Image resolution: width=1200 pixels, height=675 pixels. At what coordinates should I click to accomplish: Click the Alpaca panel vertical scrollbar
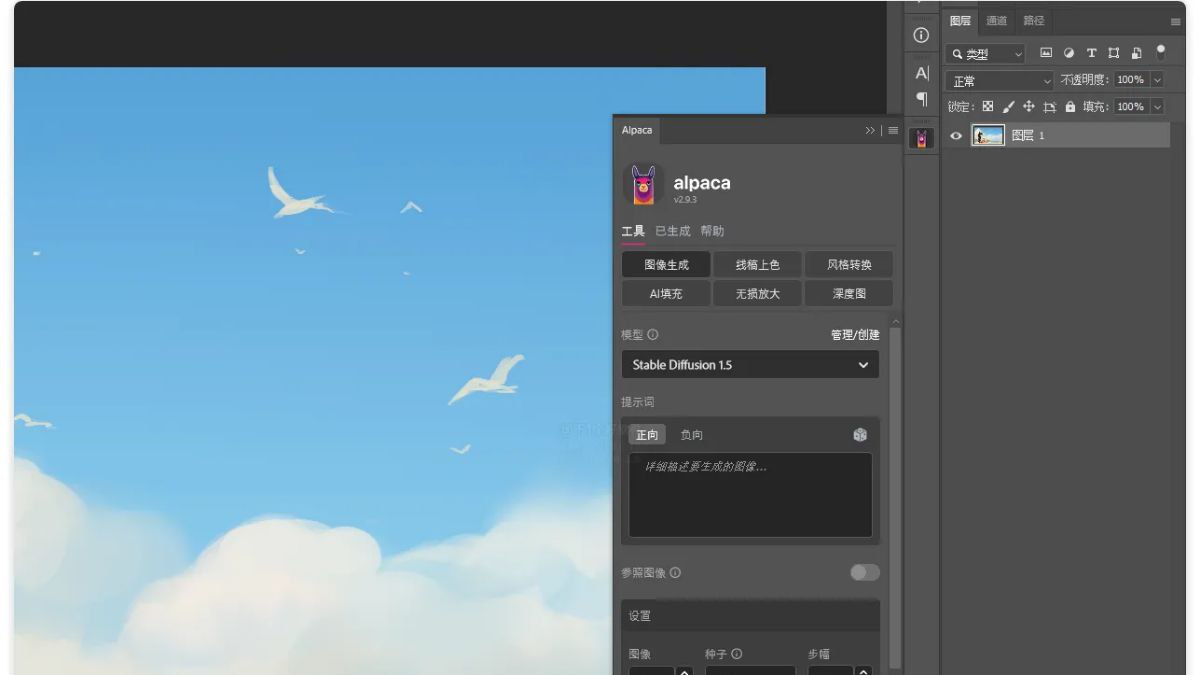[895, 498]
